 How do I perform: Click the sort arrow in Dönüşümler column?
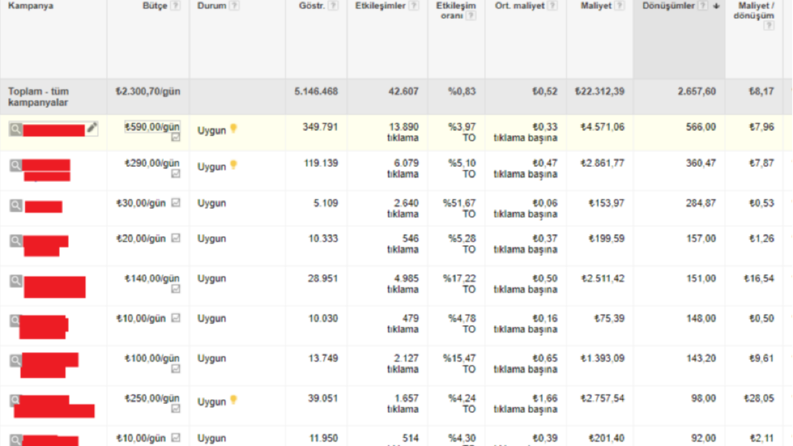716,6
